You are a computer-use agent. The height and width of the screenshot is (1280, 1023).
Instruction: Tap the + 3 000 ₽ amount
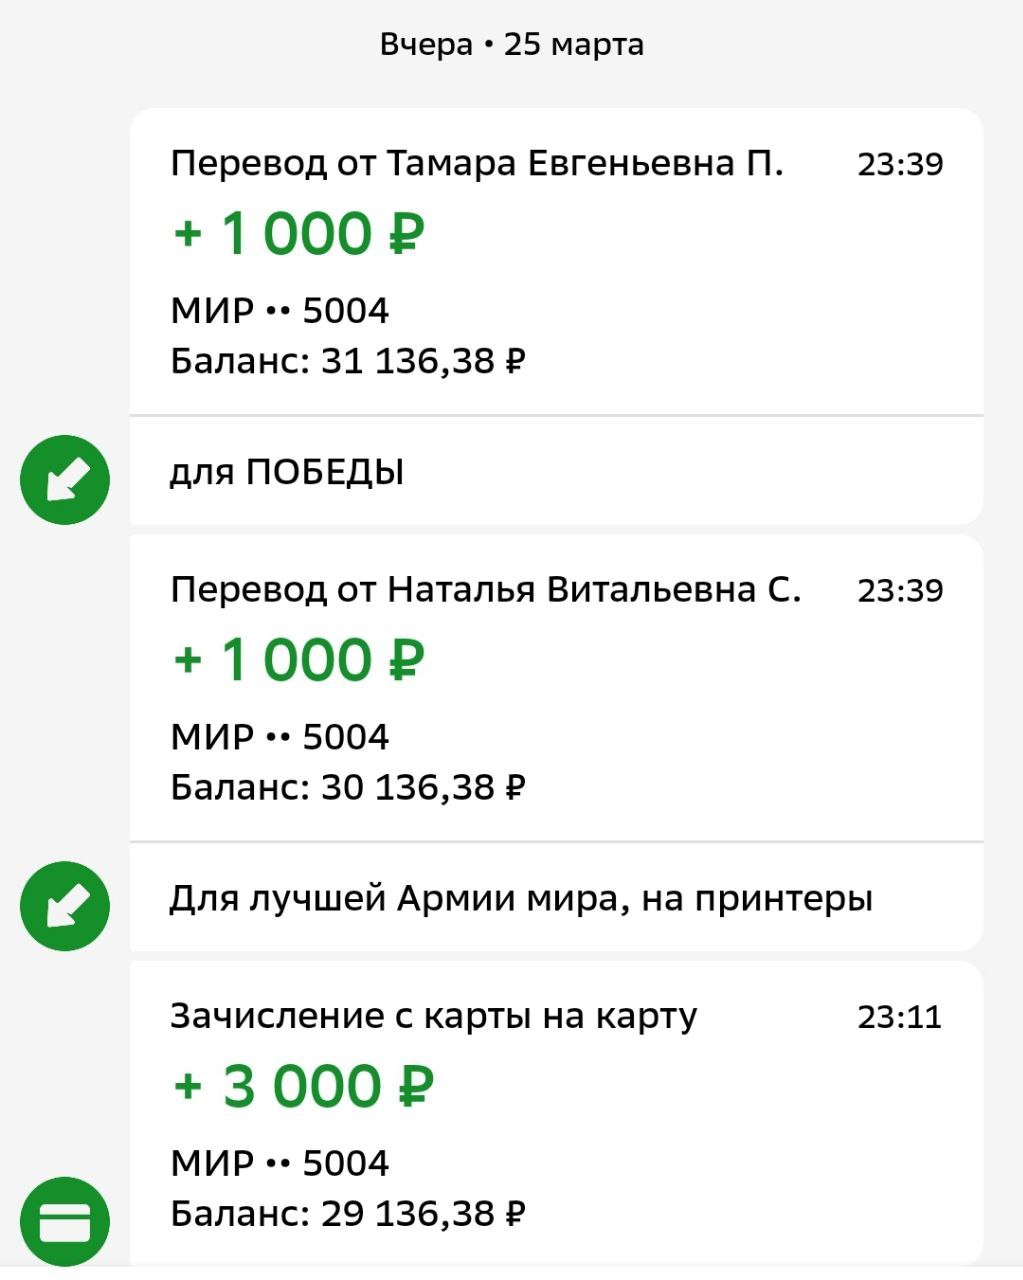coord(304,1087)
